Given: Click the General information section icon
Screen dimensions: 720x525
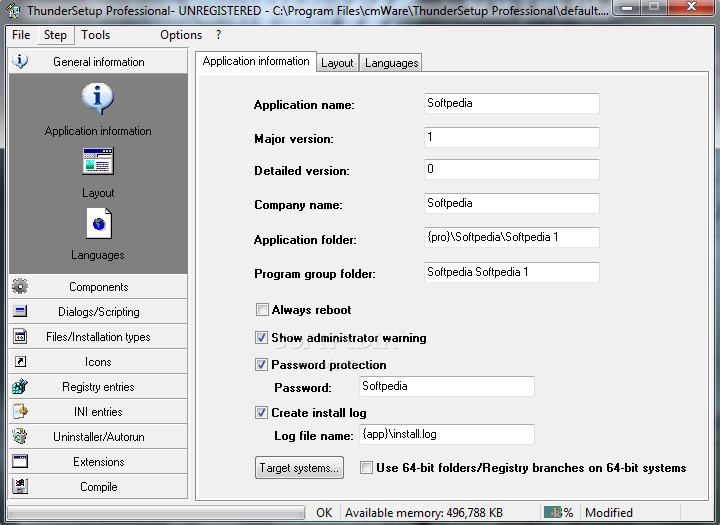Looking at the screenshot, I should (x=20, y=61).
